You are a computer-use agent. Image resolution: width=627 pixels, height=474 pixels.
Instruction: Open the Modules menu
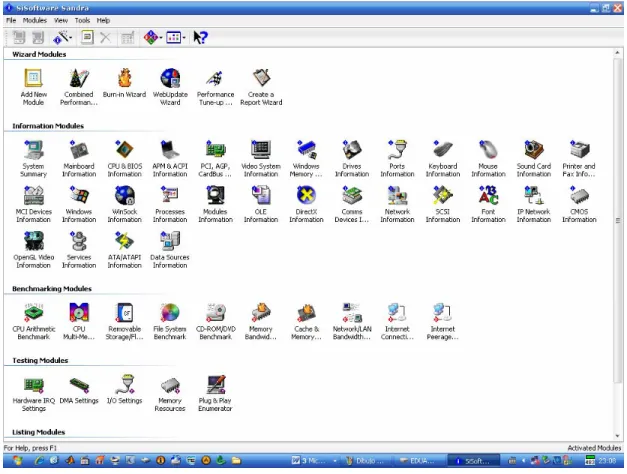coord(35,20)
